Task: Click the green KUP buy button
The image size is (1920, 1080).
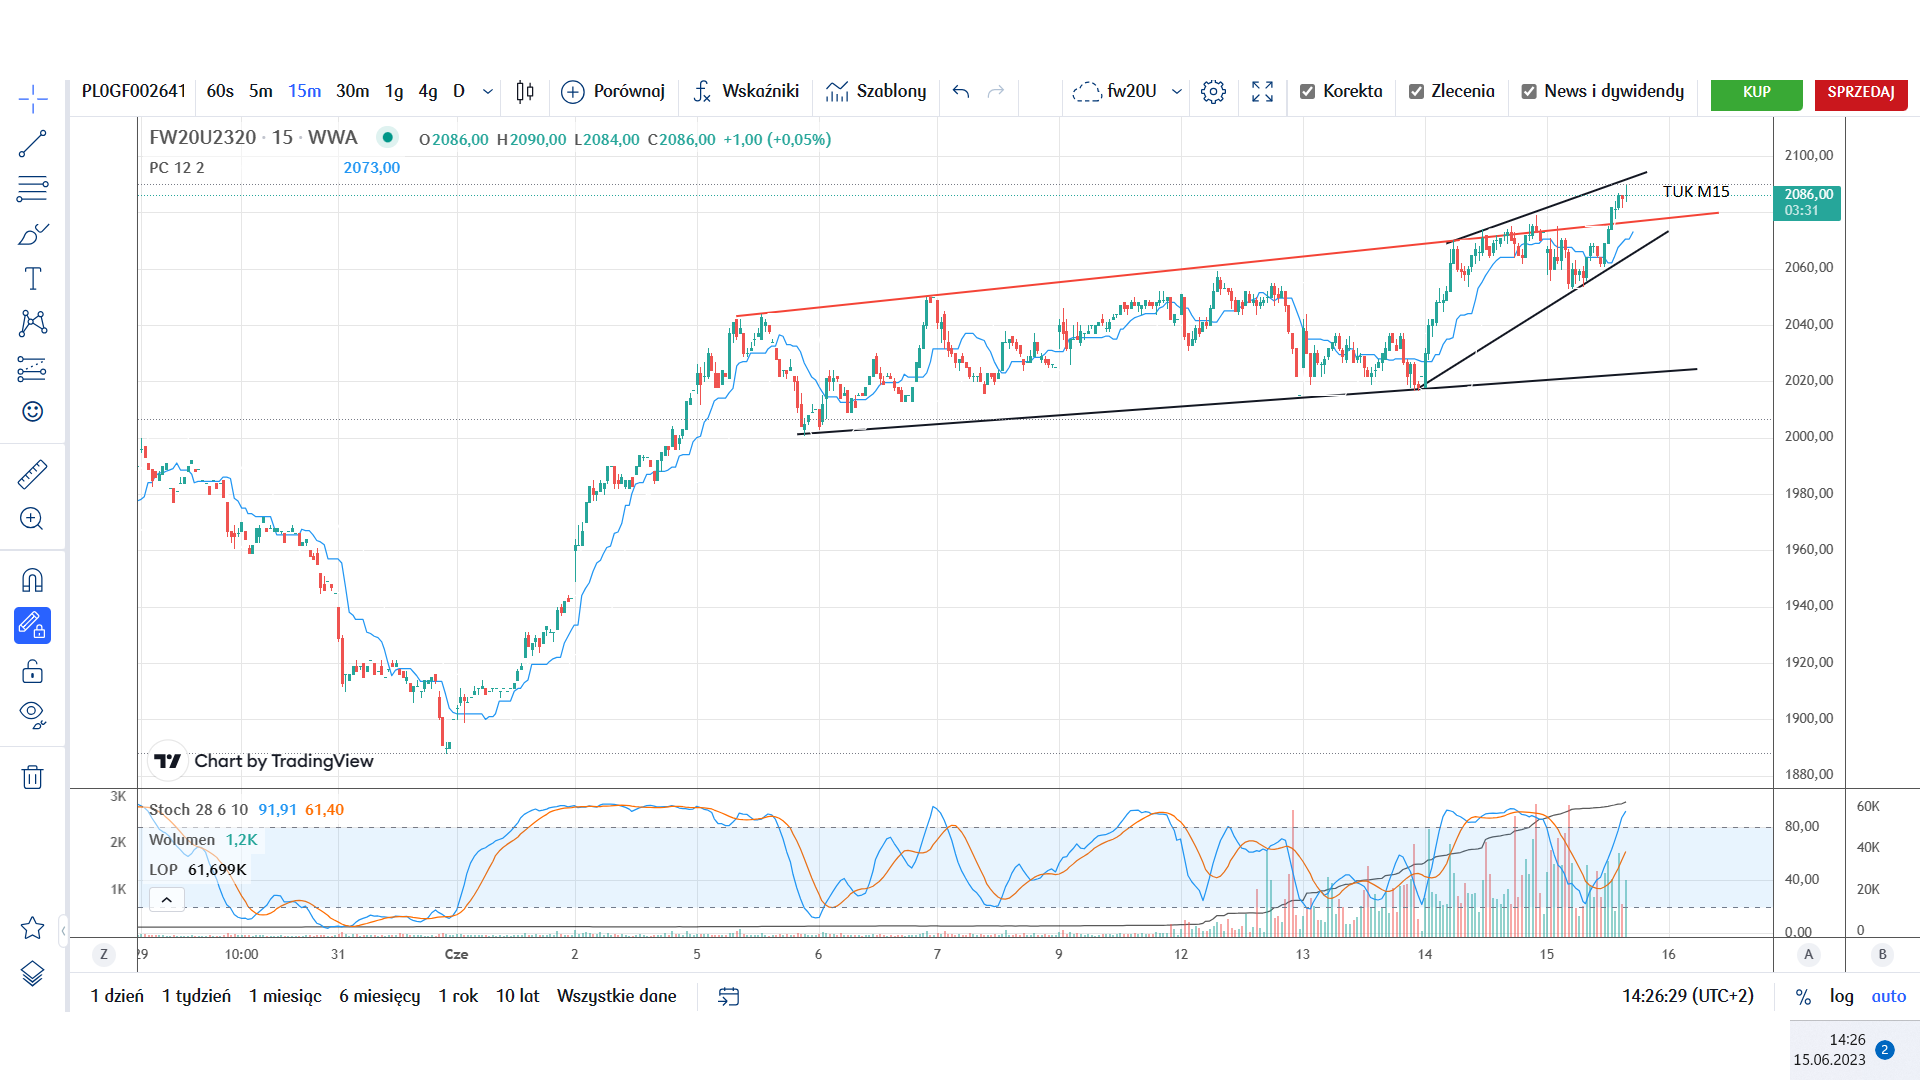Action: pos(1756,92)
